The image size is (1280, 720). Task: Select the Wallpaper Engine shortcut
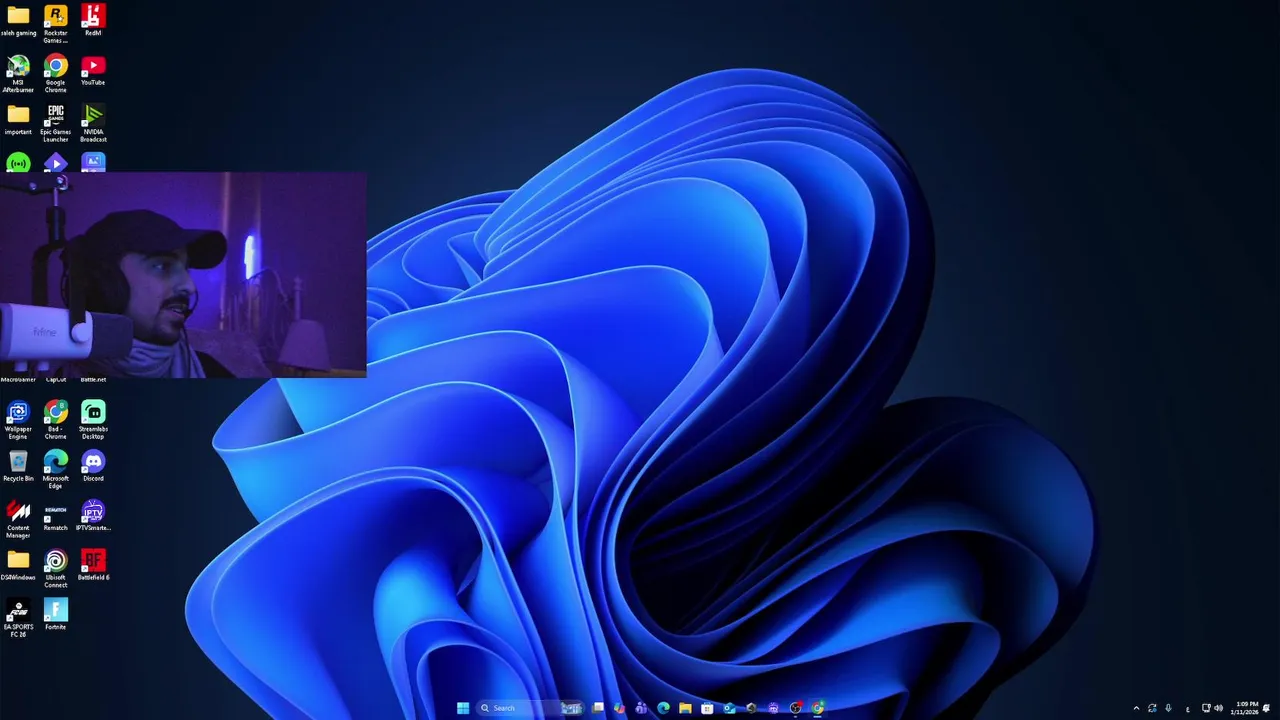pos(18,420)
